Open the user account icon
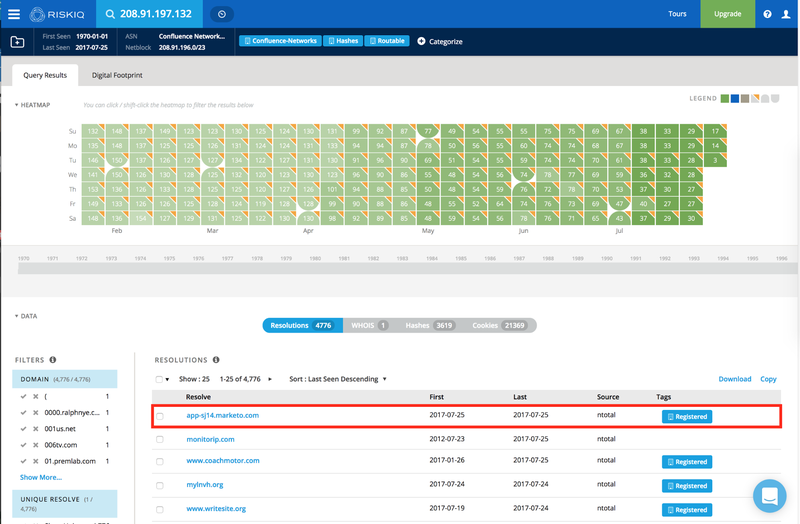The image size is (800, 524). click(786, 14)
